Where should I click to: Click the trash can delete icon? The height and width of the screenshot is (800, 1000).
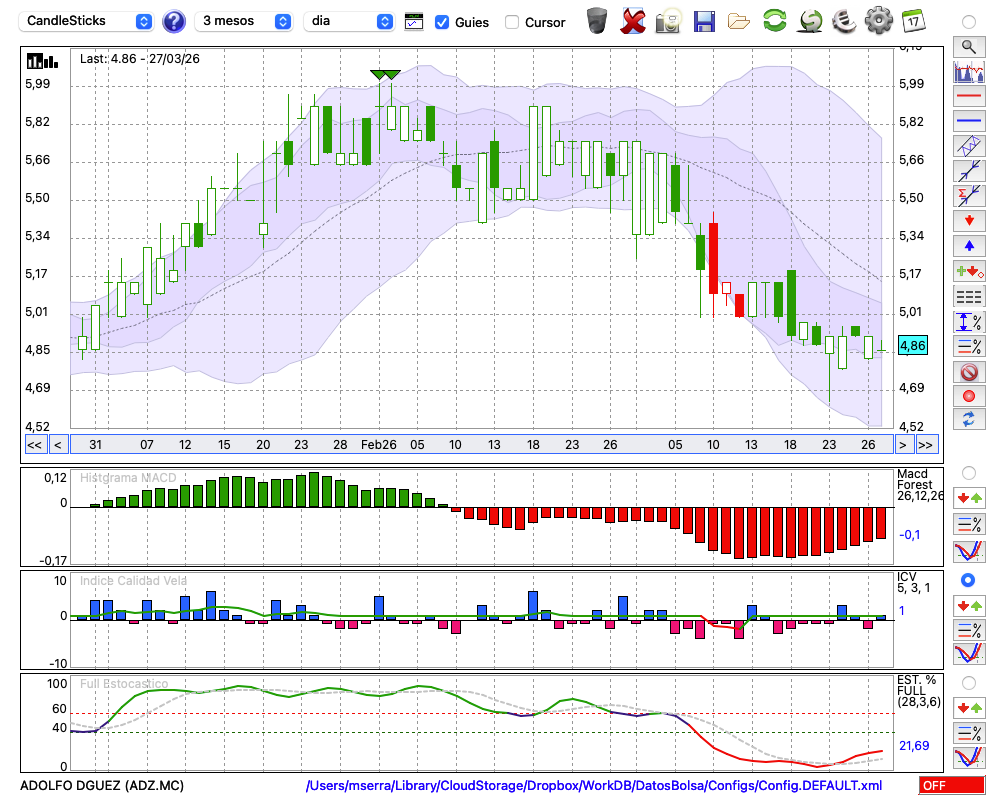[597, 20]
